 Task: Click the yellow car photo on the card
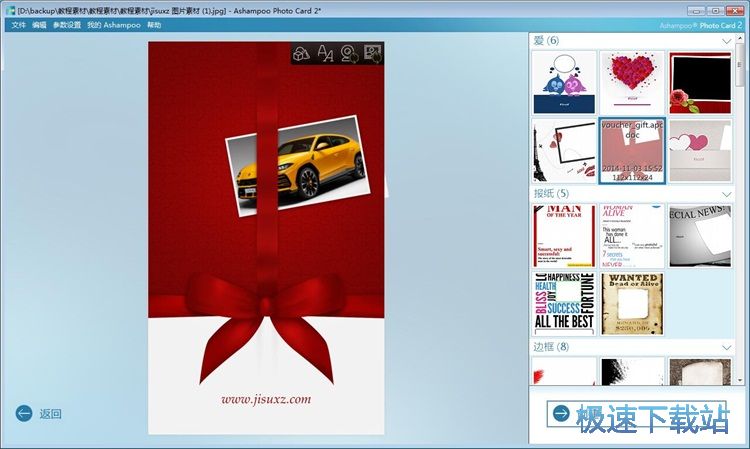pos(299,166)
